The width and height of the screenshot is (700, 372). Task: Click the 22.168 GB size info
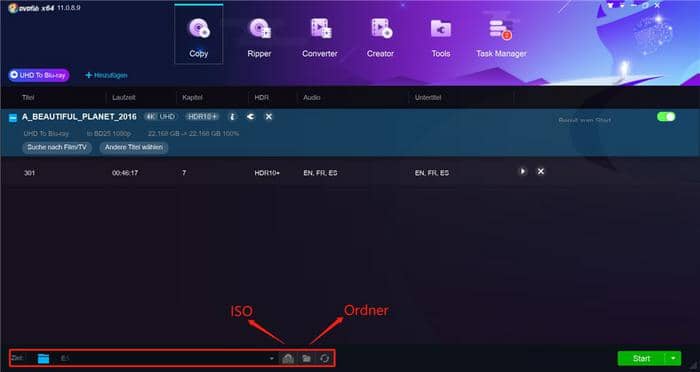pyautogui.click(x=193, y=134)
